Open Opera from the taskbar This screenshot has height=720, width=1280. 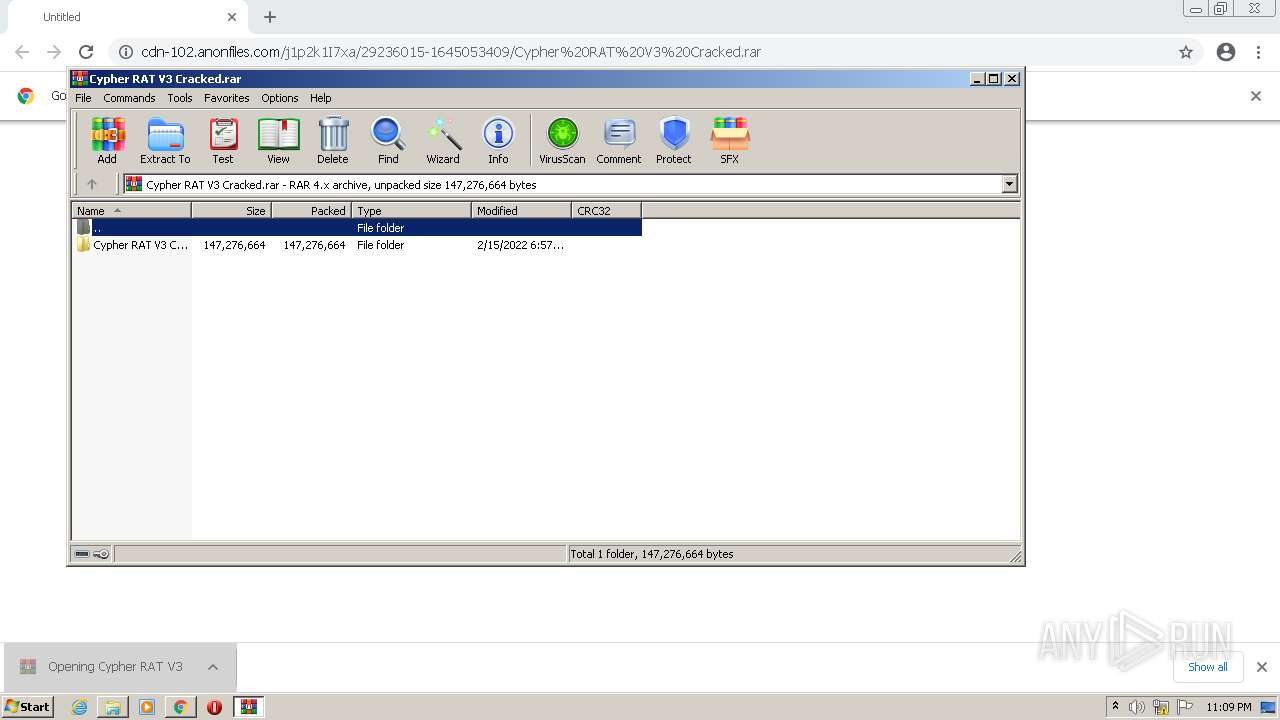tap(214, 707)
